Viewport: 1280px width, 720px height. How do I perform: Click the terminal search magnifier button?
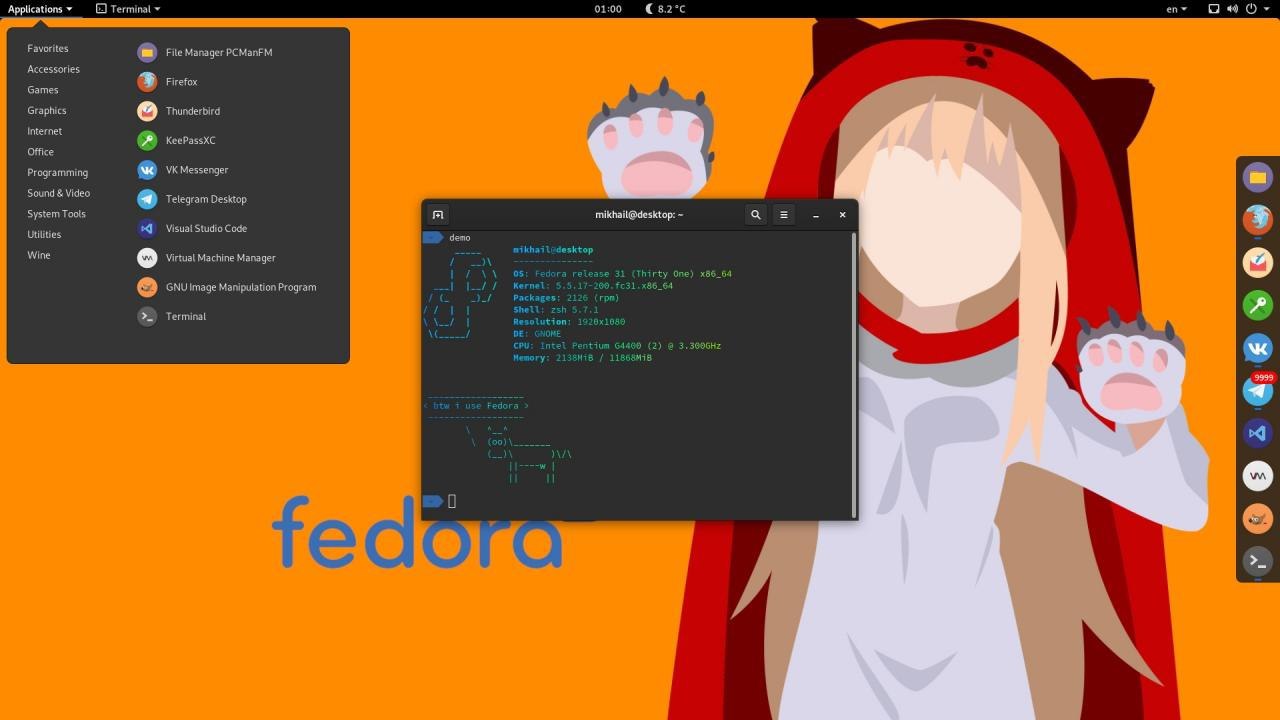click(x=756, y=215)
